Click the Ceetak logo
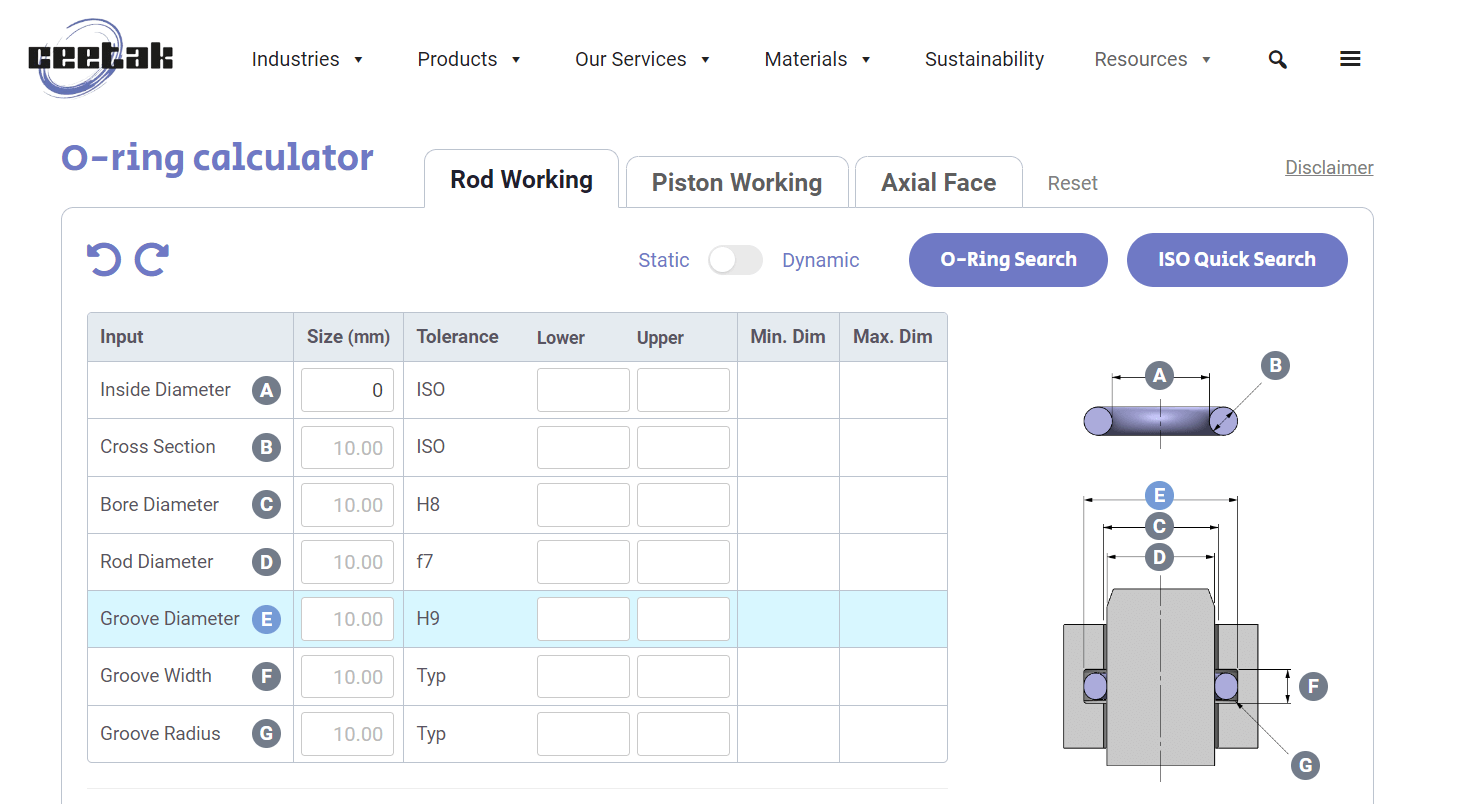This screenshot has height=804, width=1473. pos(100,57)
